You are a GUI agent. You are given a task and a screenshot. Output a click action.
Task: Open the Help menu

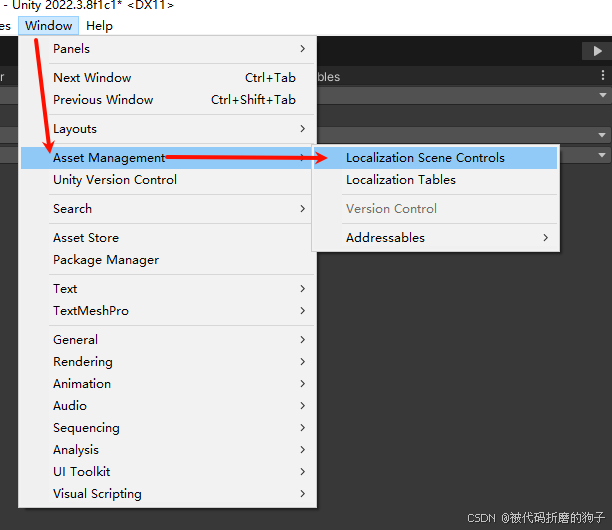pyautogui.click(x=99, y=26)
